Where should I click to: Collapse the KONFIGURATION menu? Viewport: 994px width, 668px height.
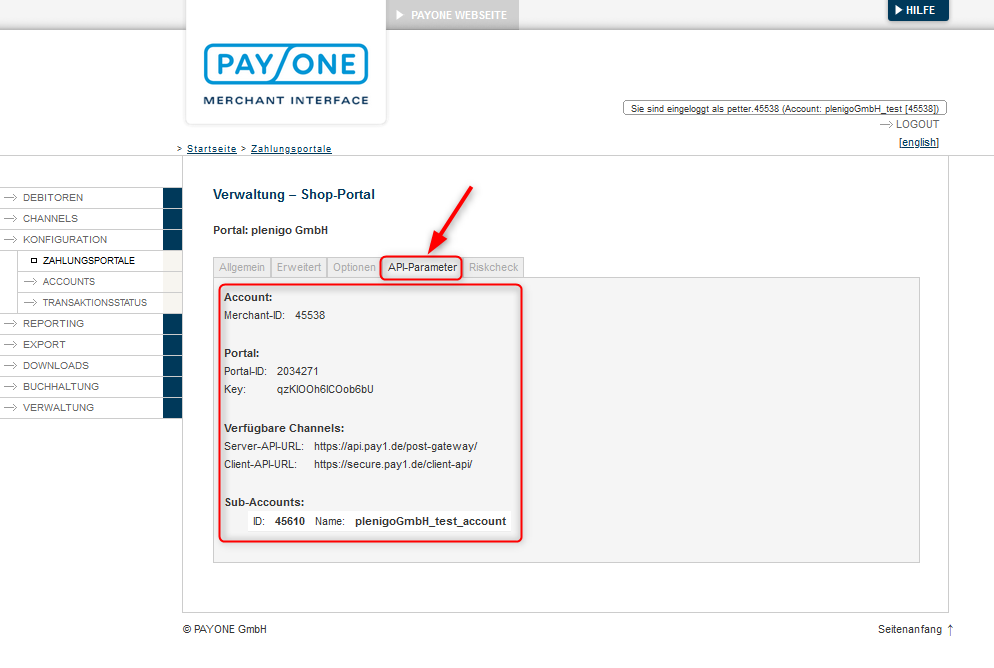click(x=65, y=240)
